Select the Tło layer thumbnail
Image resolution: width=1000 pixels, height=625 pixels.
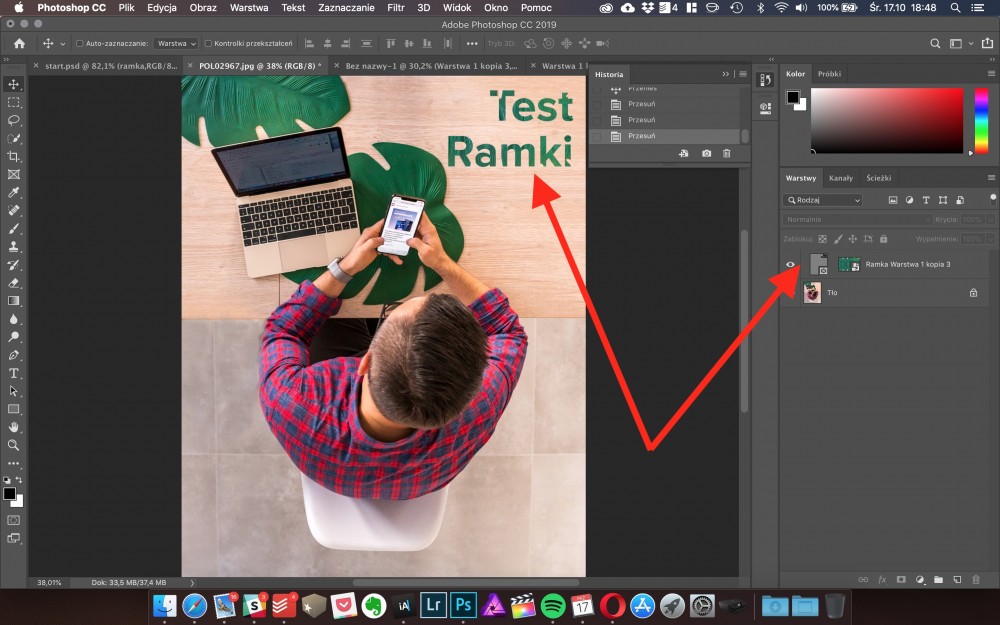tap(812, 293)
